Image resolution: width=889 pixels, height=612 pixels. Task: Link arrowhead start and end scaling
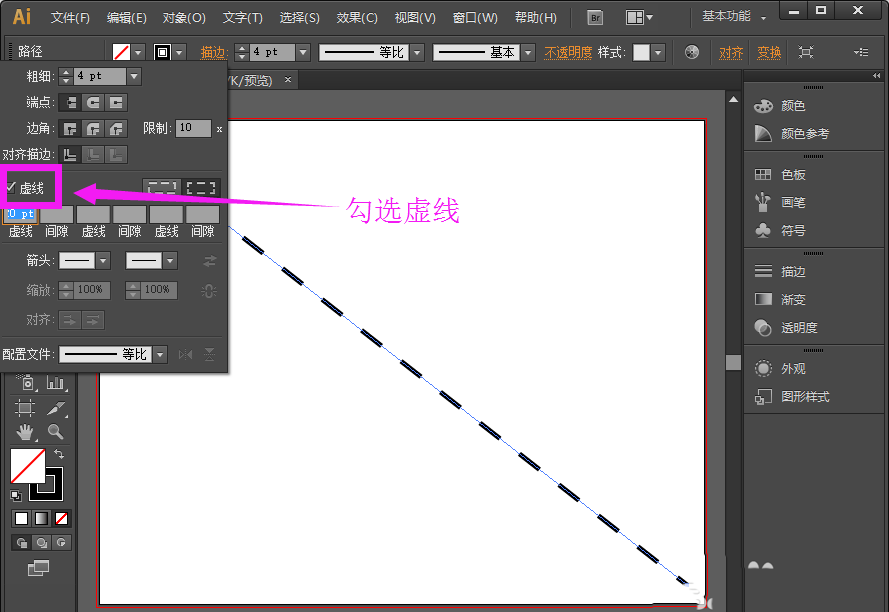[x=209, y=290]
